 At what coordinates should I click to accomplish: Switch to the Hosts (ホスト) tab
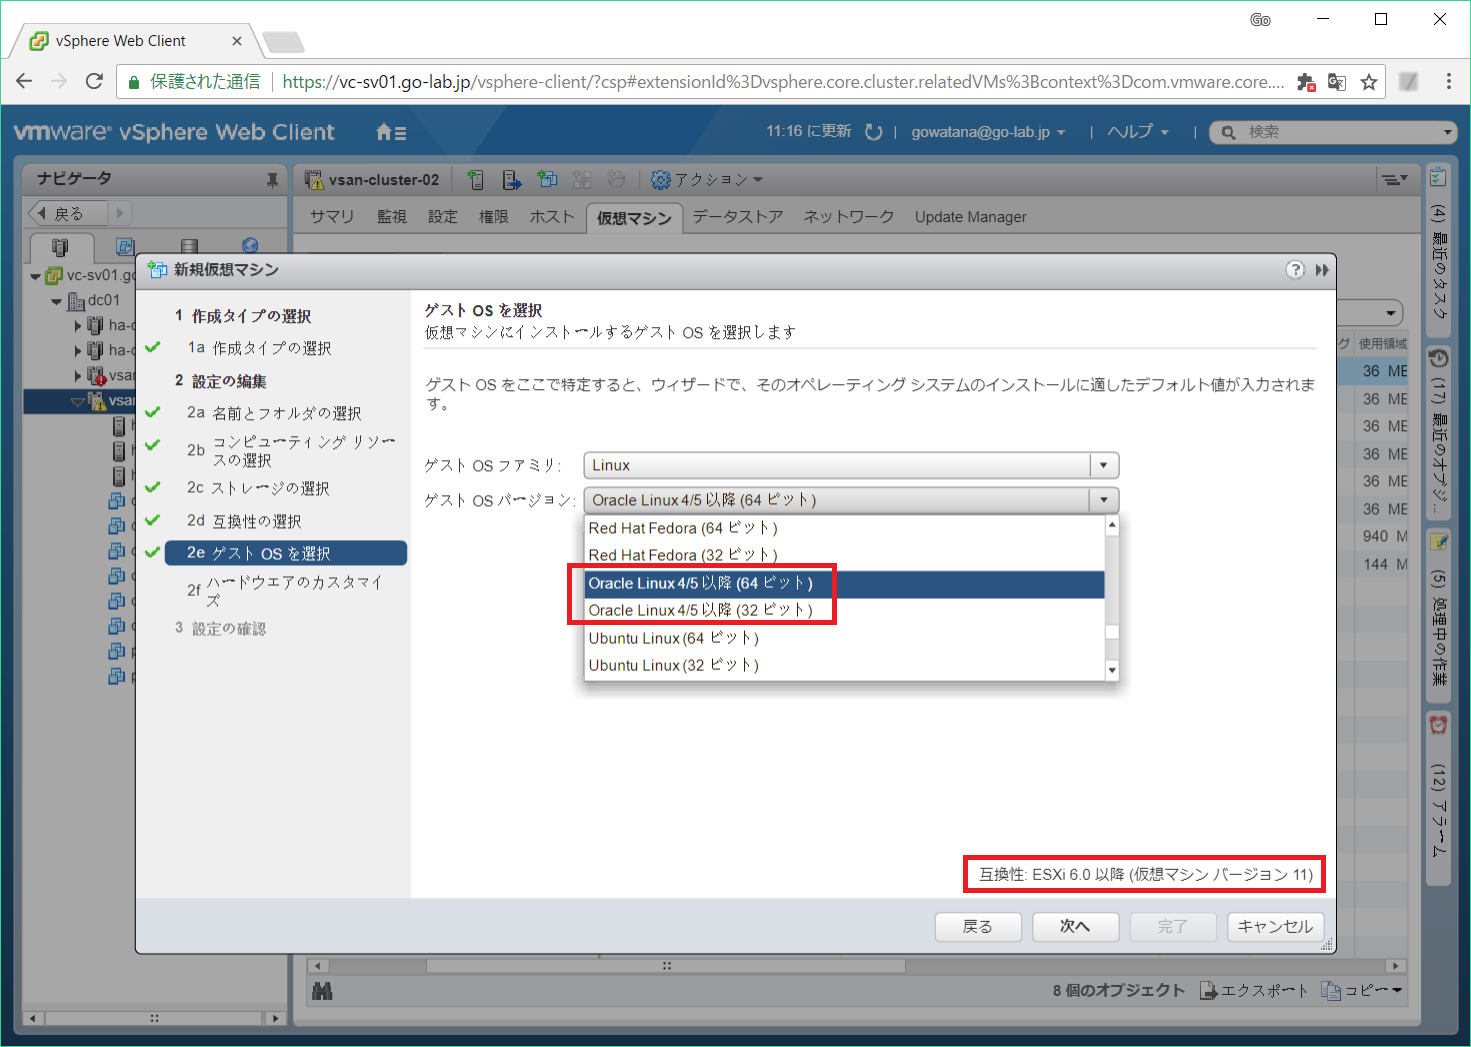[552, 217]
